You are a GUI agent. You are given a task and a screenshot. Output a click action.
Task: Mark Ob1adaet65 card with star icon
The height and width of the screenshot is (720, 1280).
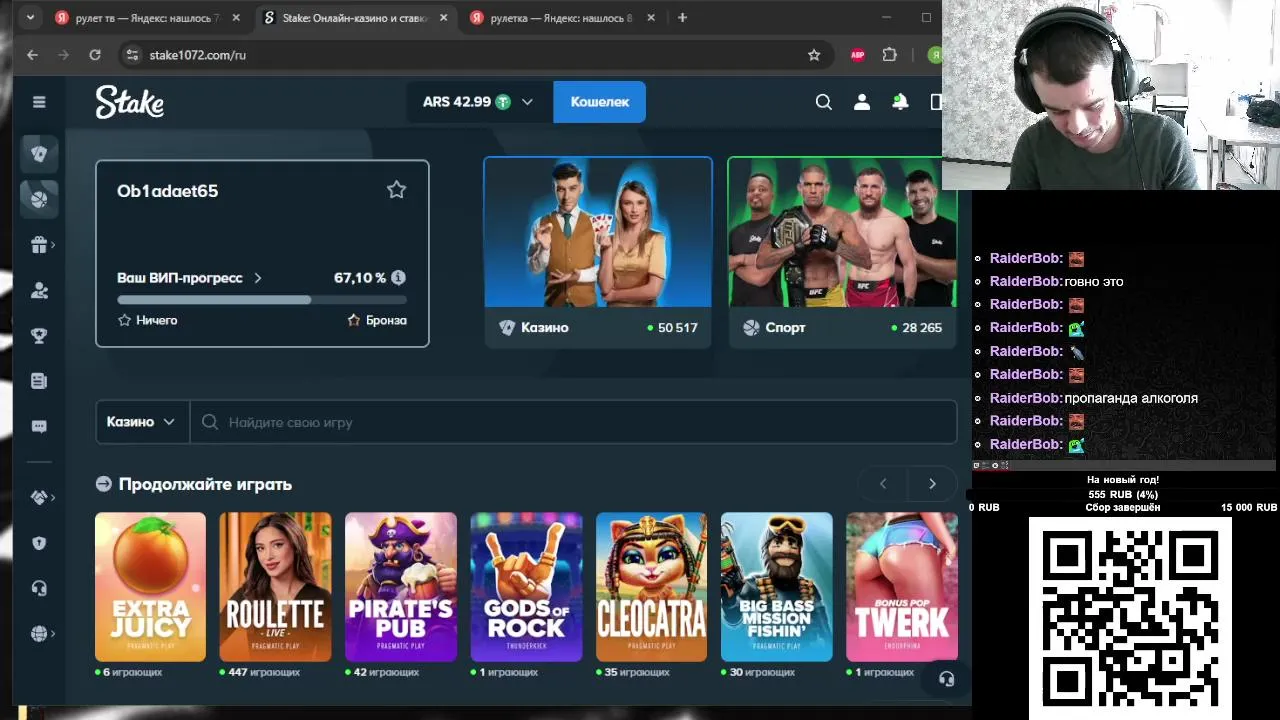pyautogui.click(x=397, y=190)
